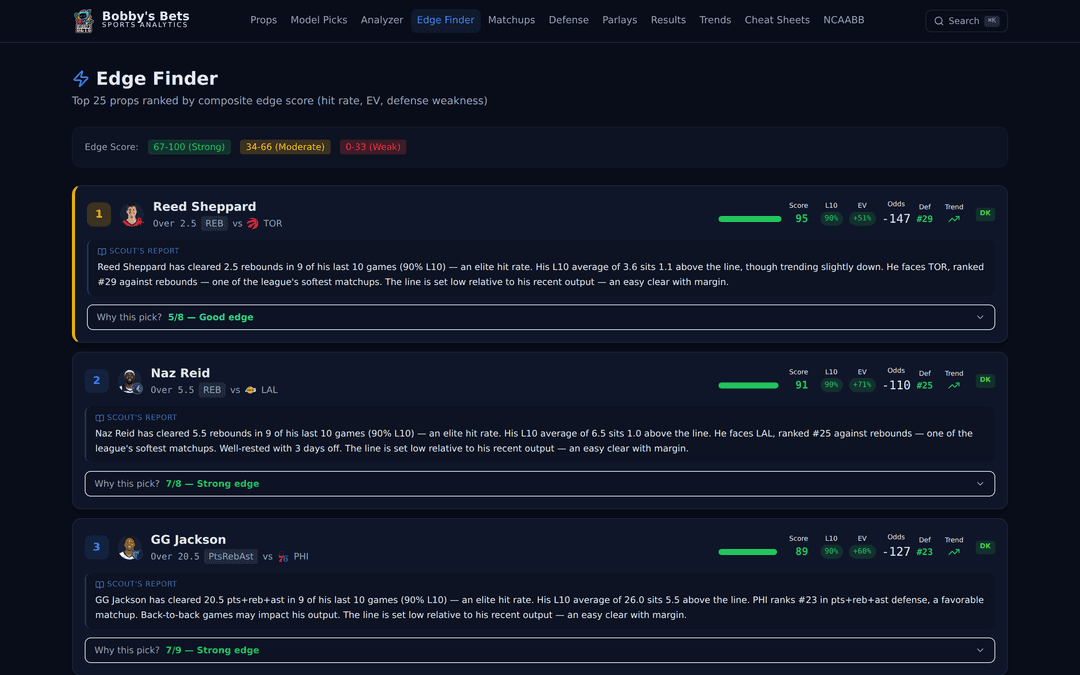Viewport: 1080px width, 675px height.
Task: Click Reed Sheppard's green score progress bar
Action: [x=750, y=219]
